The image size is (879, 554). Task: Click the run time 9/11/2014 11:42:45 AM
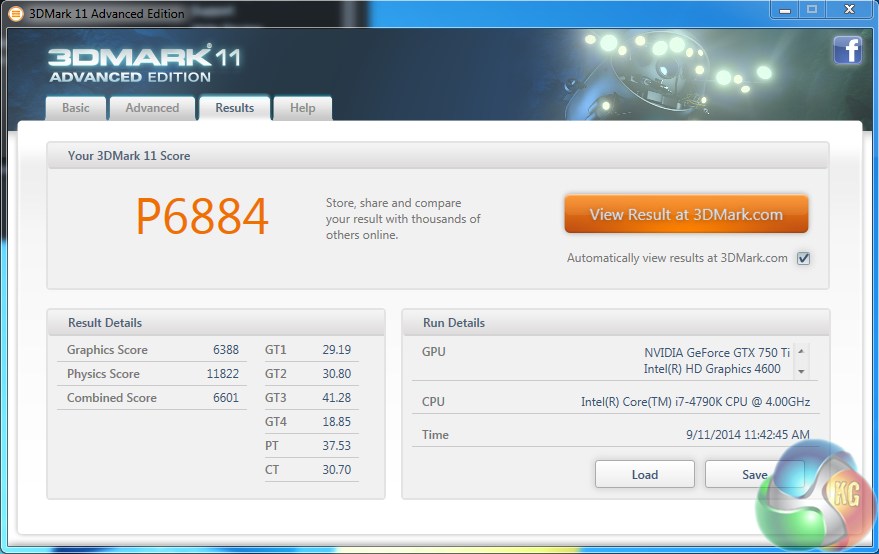point(748,435)
